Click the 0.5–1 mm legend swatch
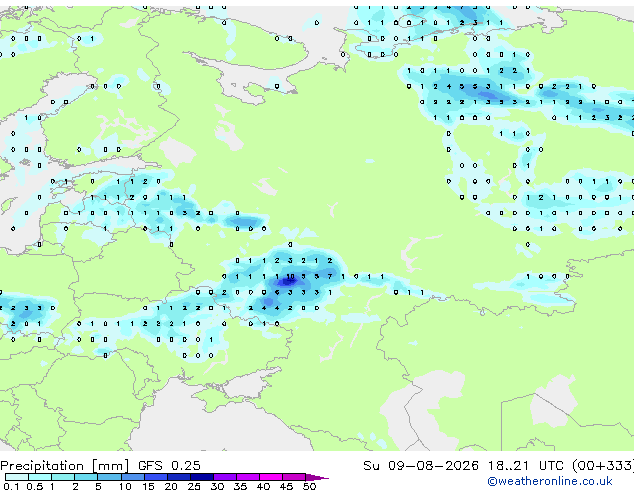Screen dimensions: 634x490 [40, 477]
